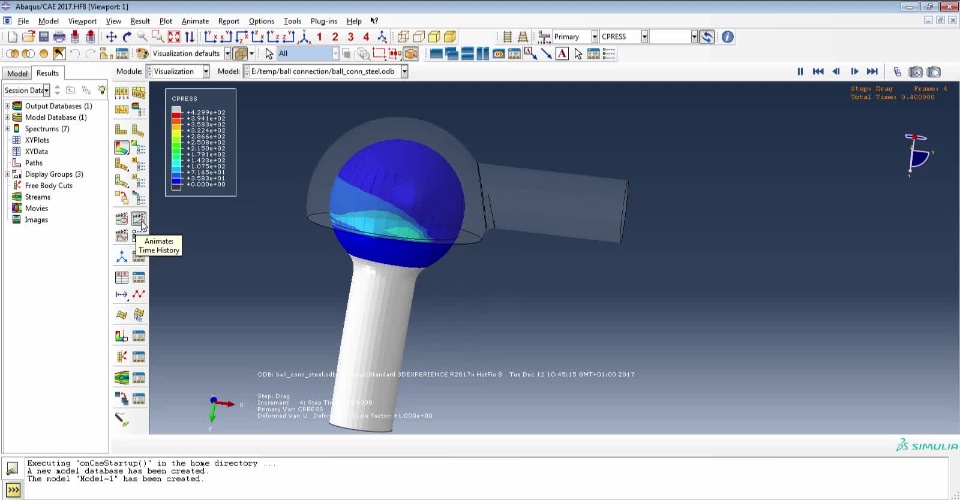Click the yellow light bulb filter icon
Image resolution: width=960 pixels, height=500 pixels.
pyautogui.click(x=102, y=90)
